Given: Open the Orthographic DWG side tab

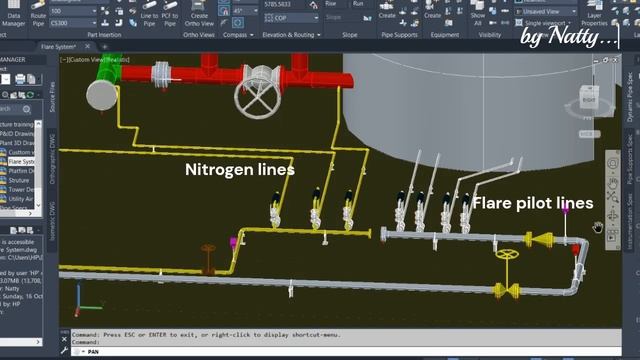Looking at the screenshot, I should click(x=52, y=159).
